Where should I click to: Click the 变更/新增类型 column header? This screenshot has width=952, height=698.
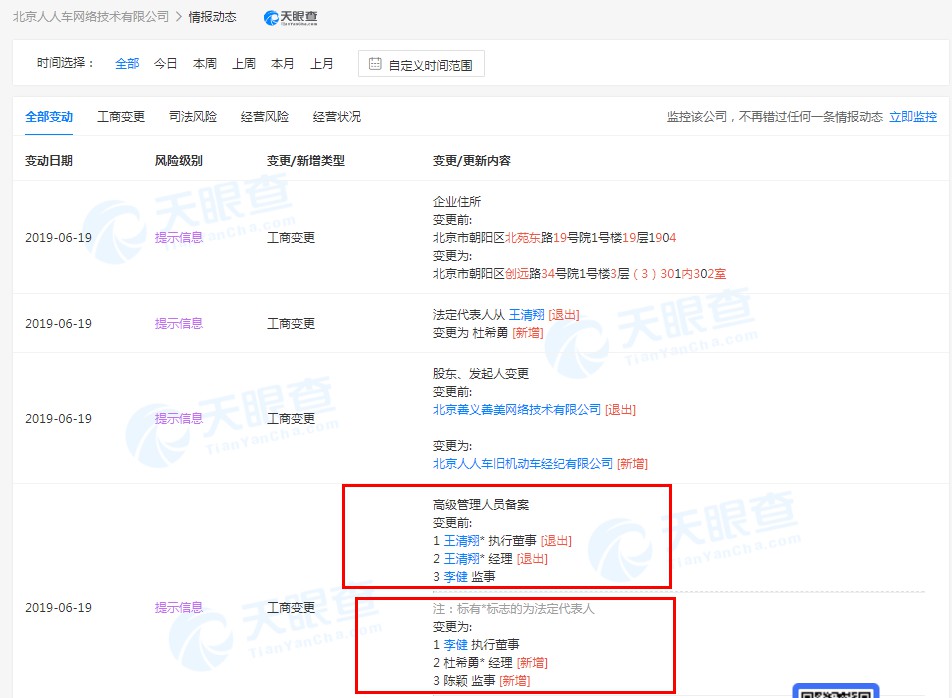pos(306,161)
